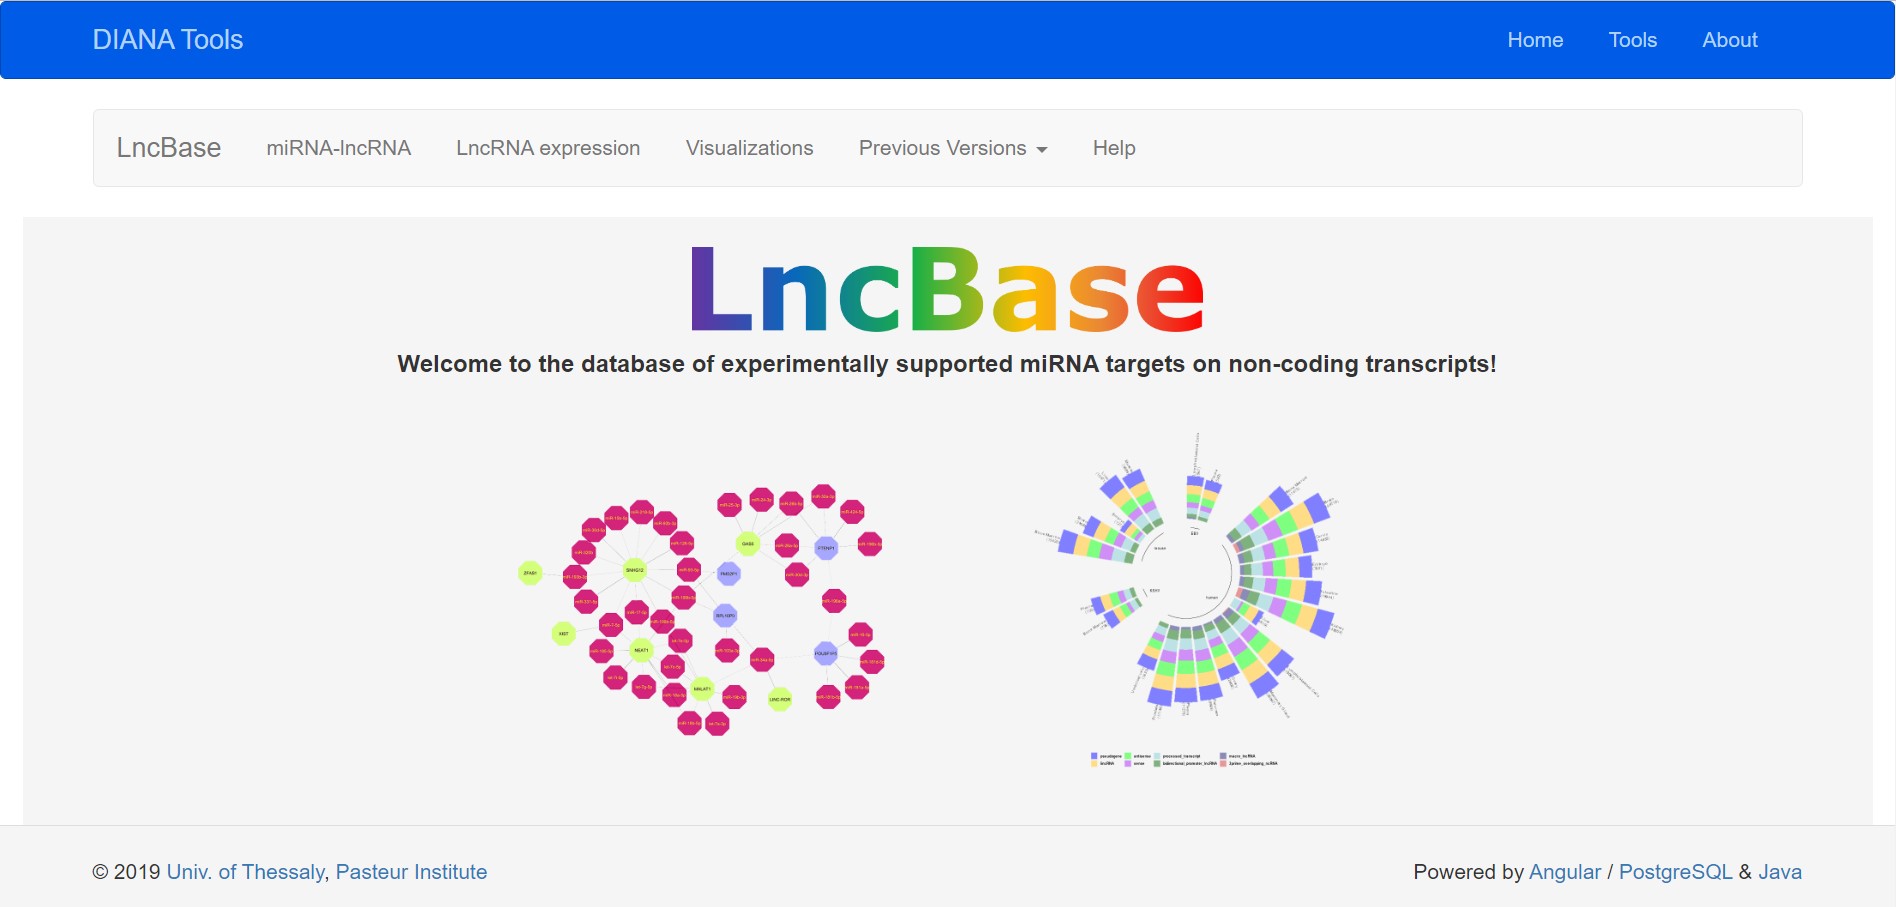Open the Home page link

pos(1535,40)
